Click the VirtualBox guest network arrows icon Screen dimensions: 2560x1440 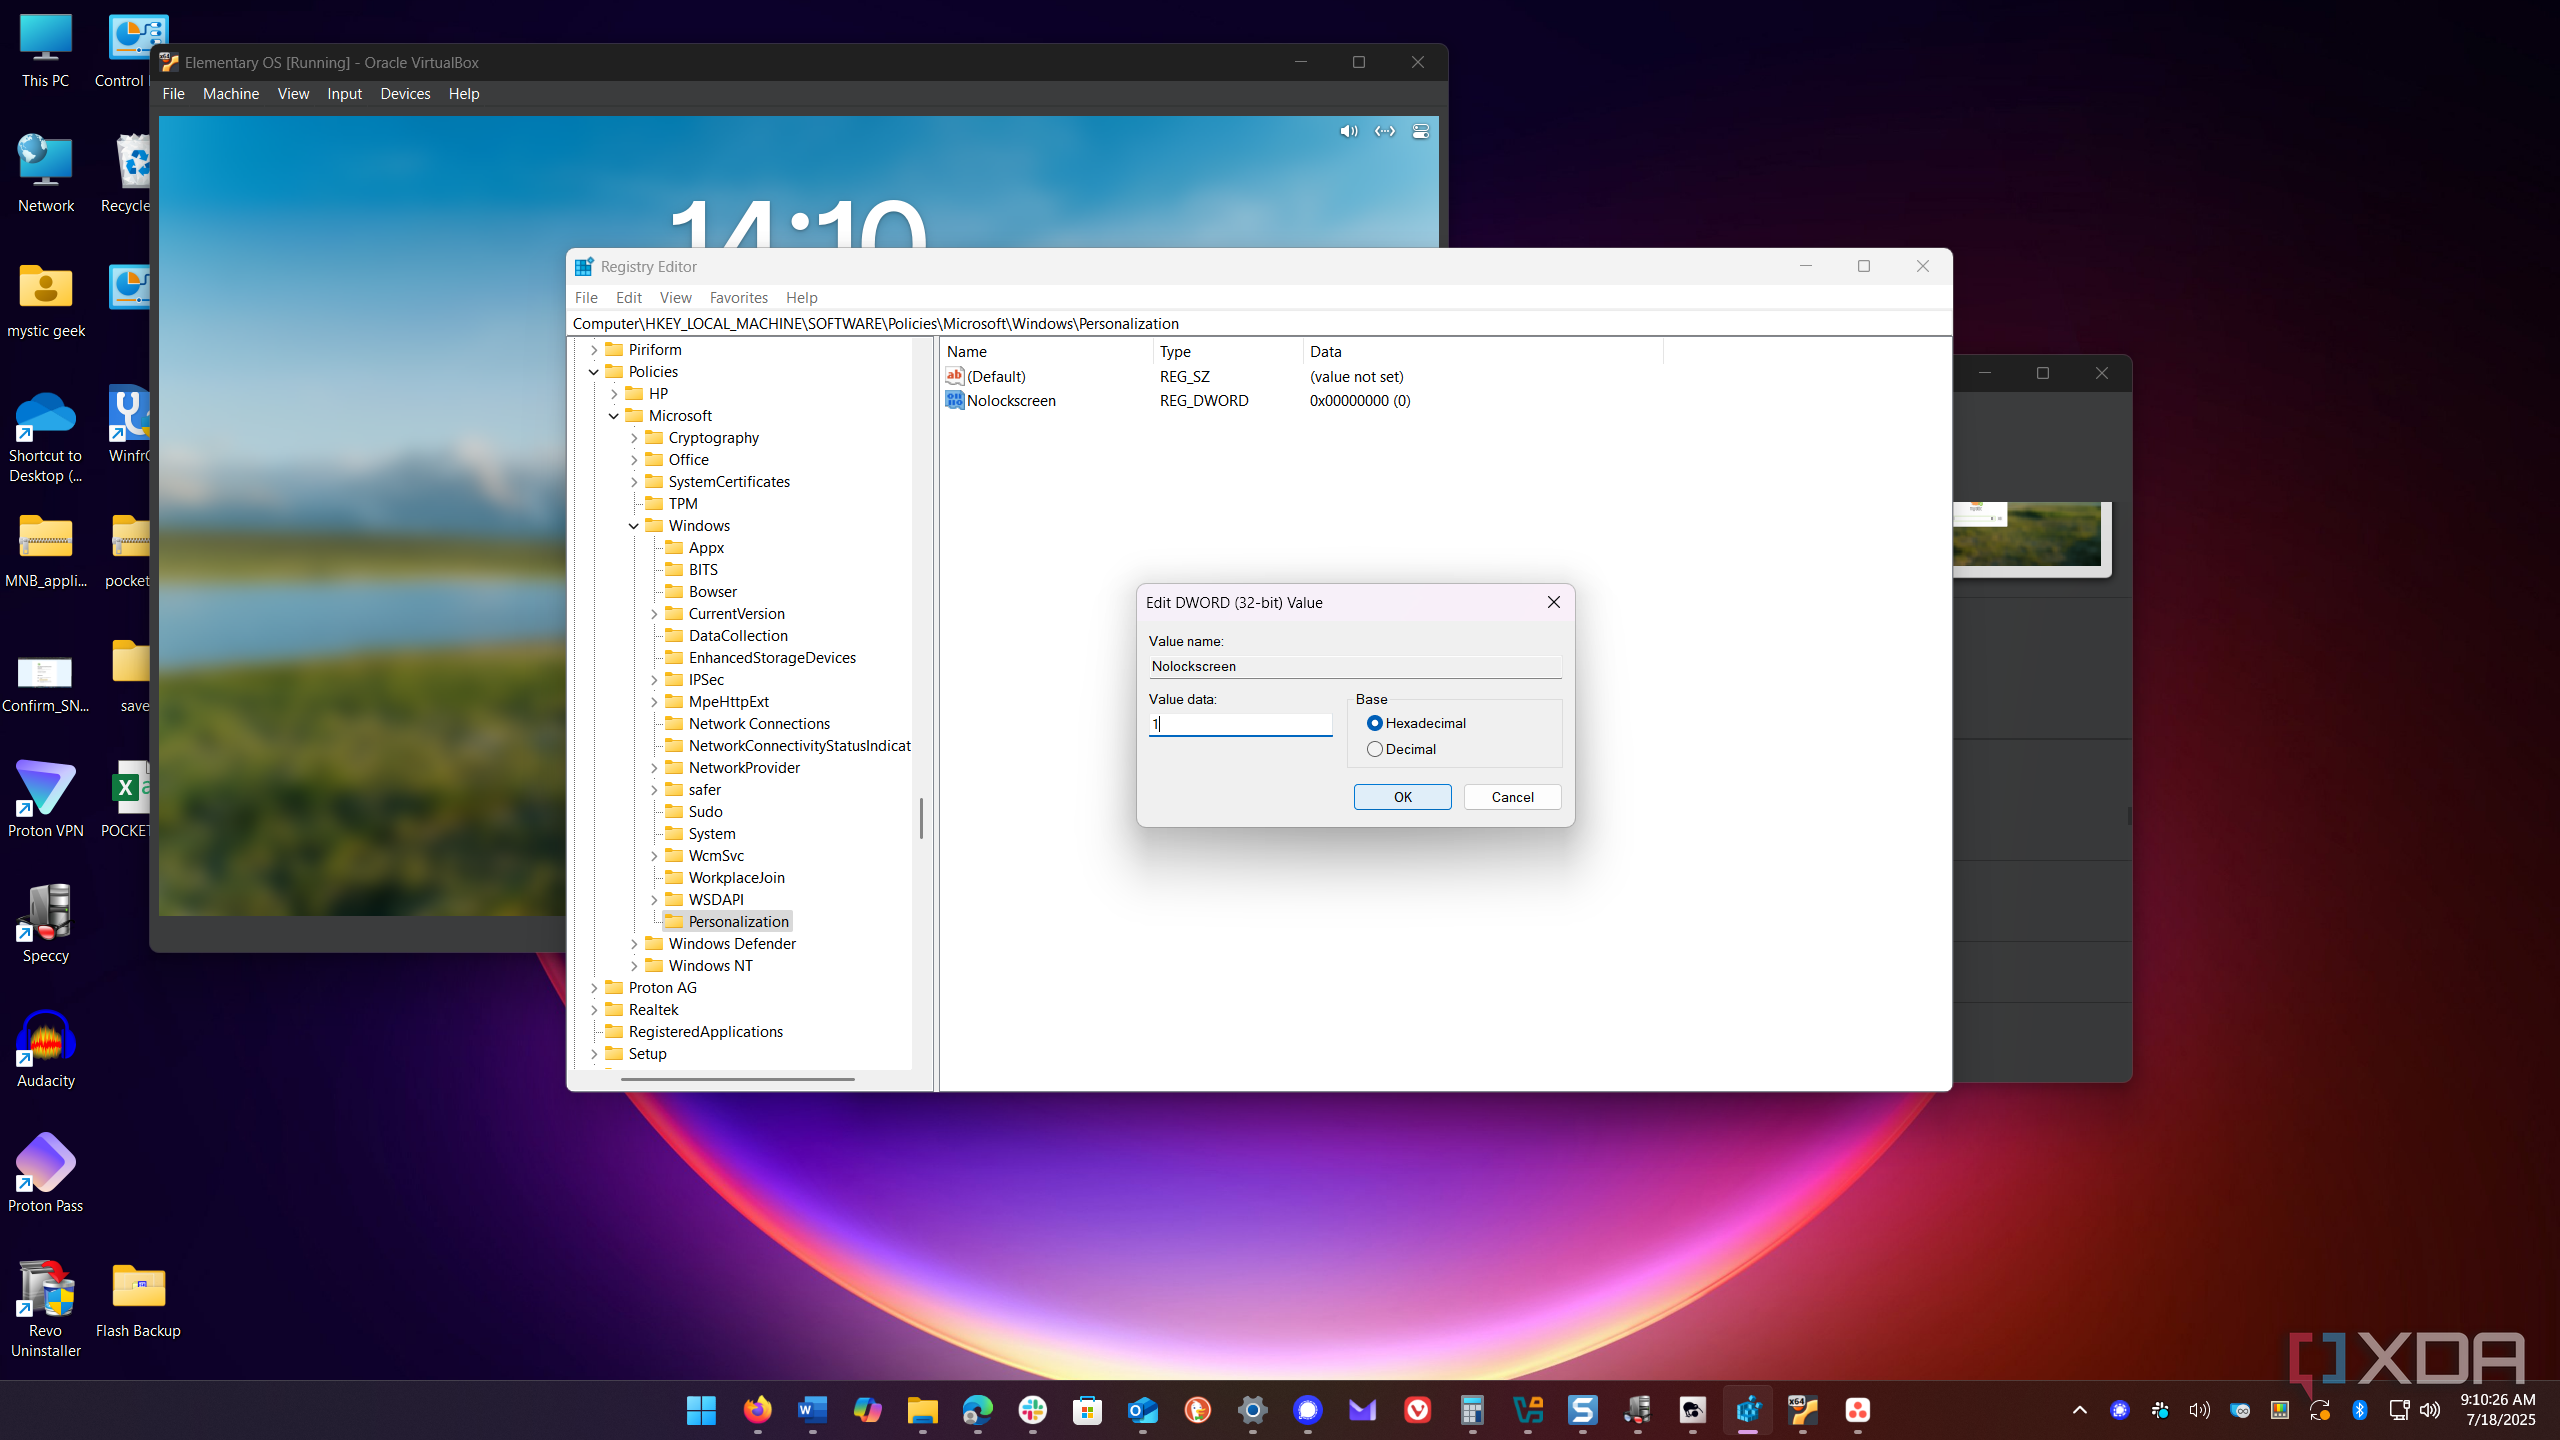1385,132
